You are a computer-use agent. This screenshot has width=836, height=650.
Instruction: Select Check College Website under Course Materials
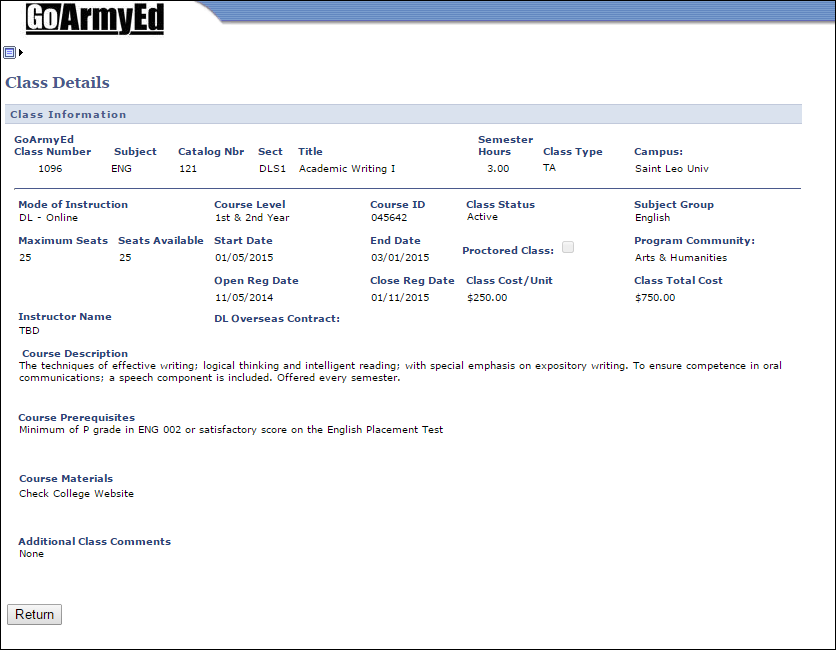pyautogui.click(x=76, y=494)
